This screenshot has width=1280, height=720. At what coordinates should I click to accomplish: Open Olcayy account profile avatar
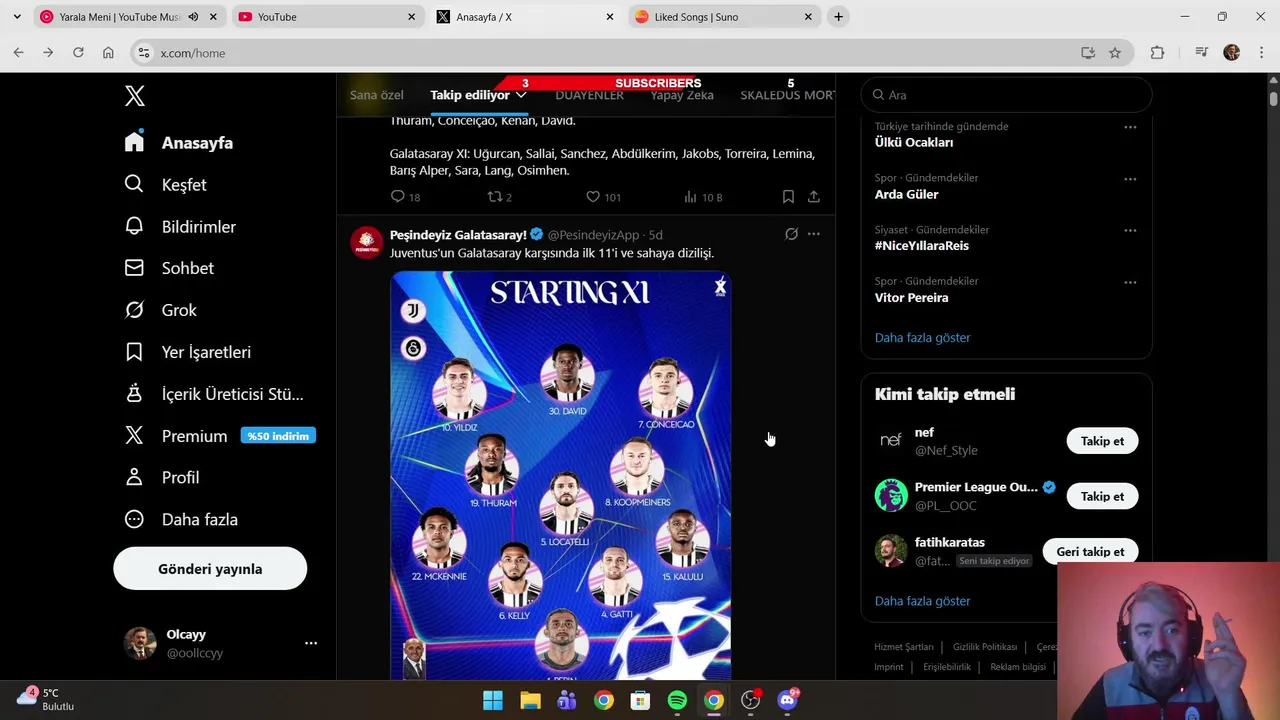pyautogui.click(x=140, y=643)
